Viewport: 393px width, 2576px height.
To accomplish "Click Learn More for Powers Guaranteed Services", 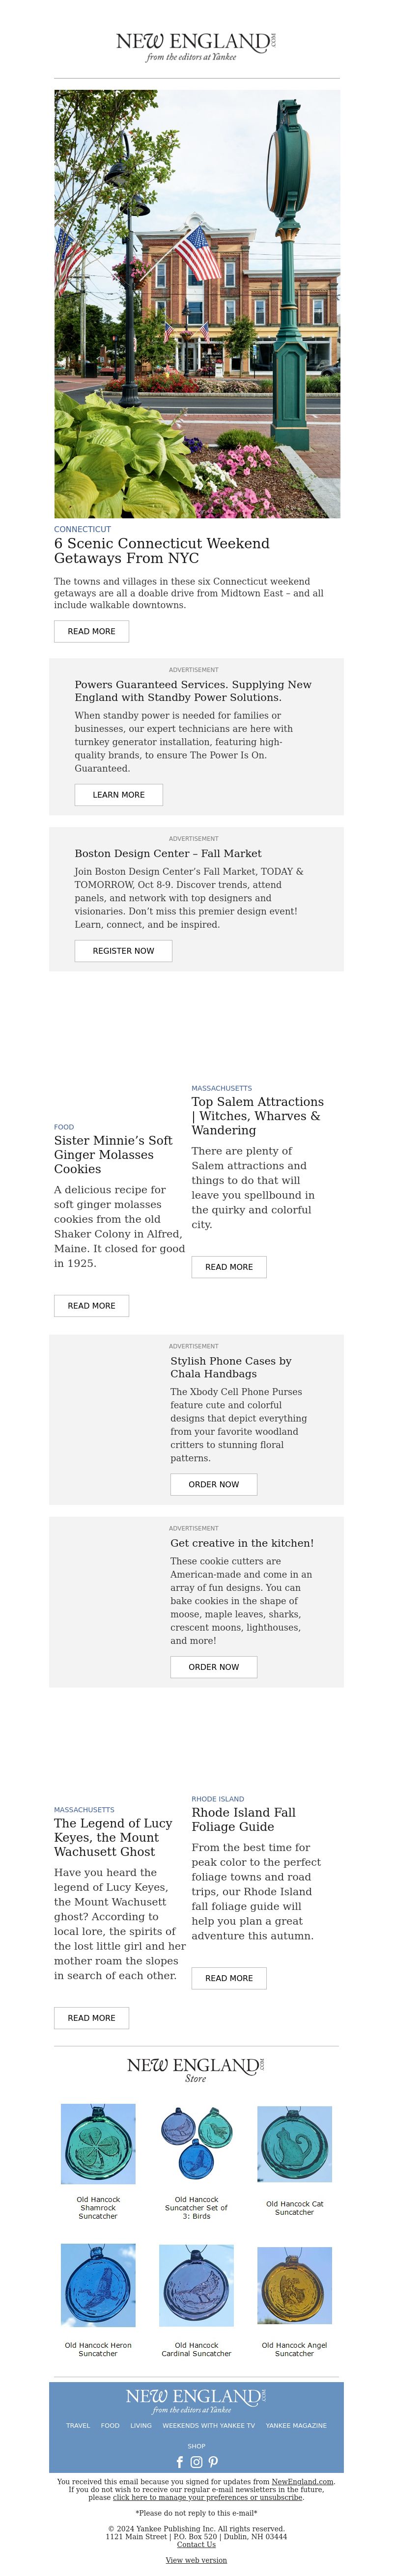I will [118, 795].
